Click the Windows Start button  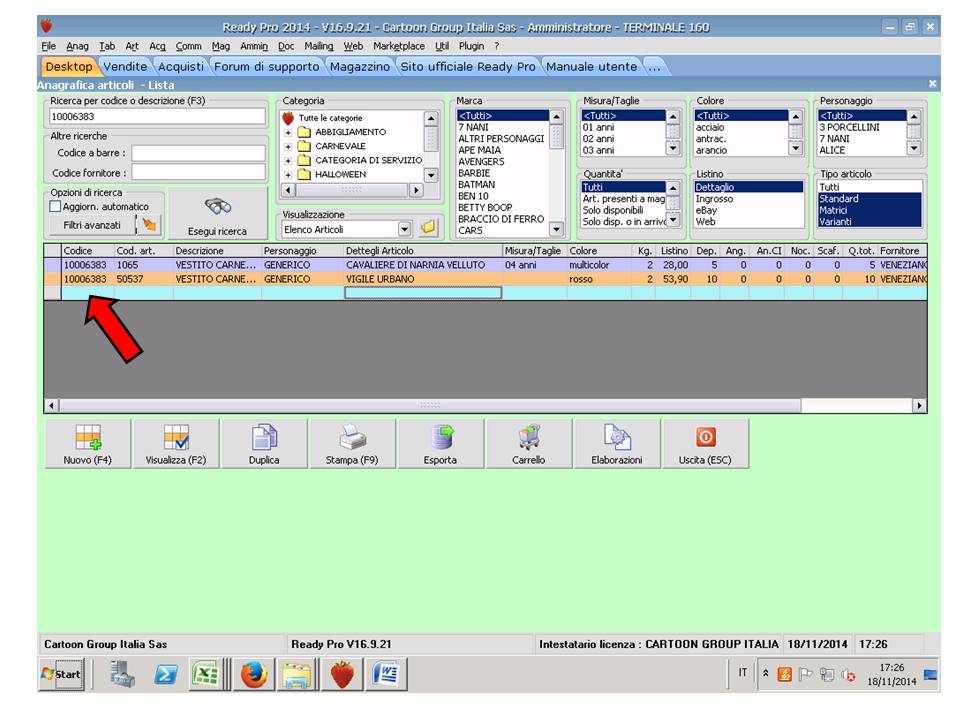point(62,674)
